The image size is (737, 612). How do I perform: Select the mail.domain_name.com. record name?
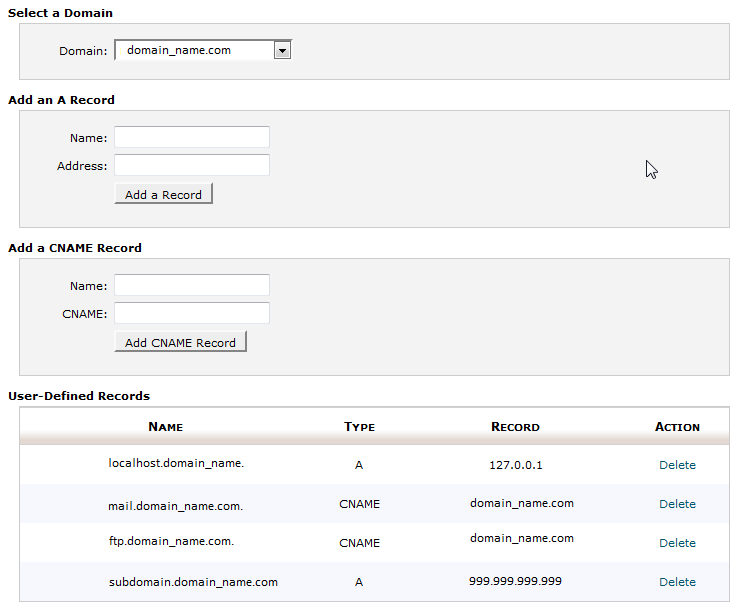(176, 506)
